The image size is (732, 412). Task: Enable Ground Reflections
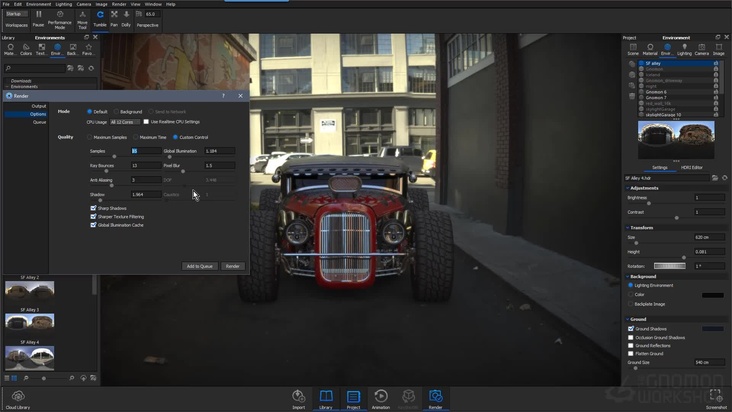point(631,346)
